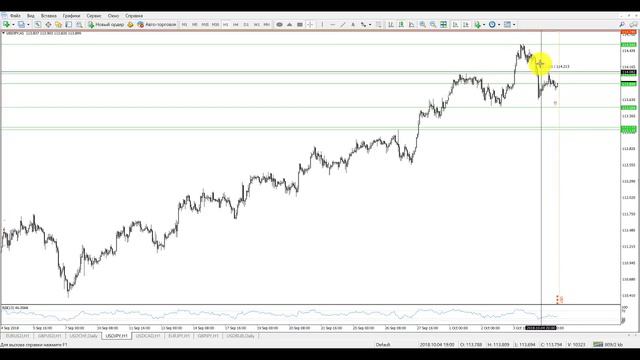Image resolution: width=640 pixels, height=360 pixels.
Task: Switch to H4 timeframe
Action: tap(236, 24)
